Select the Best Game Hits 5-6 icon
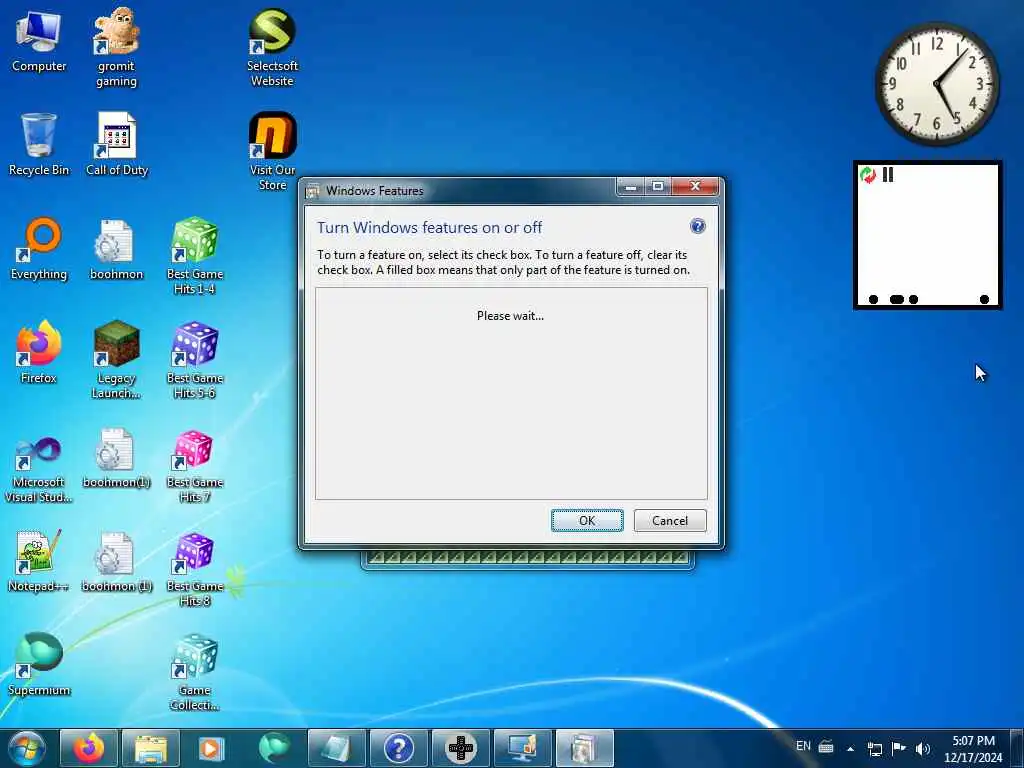This screenshot has height=768, width=1024. (x=195, y=360)
